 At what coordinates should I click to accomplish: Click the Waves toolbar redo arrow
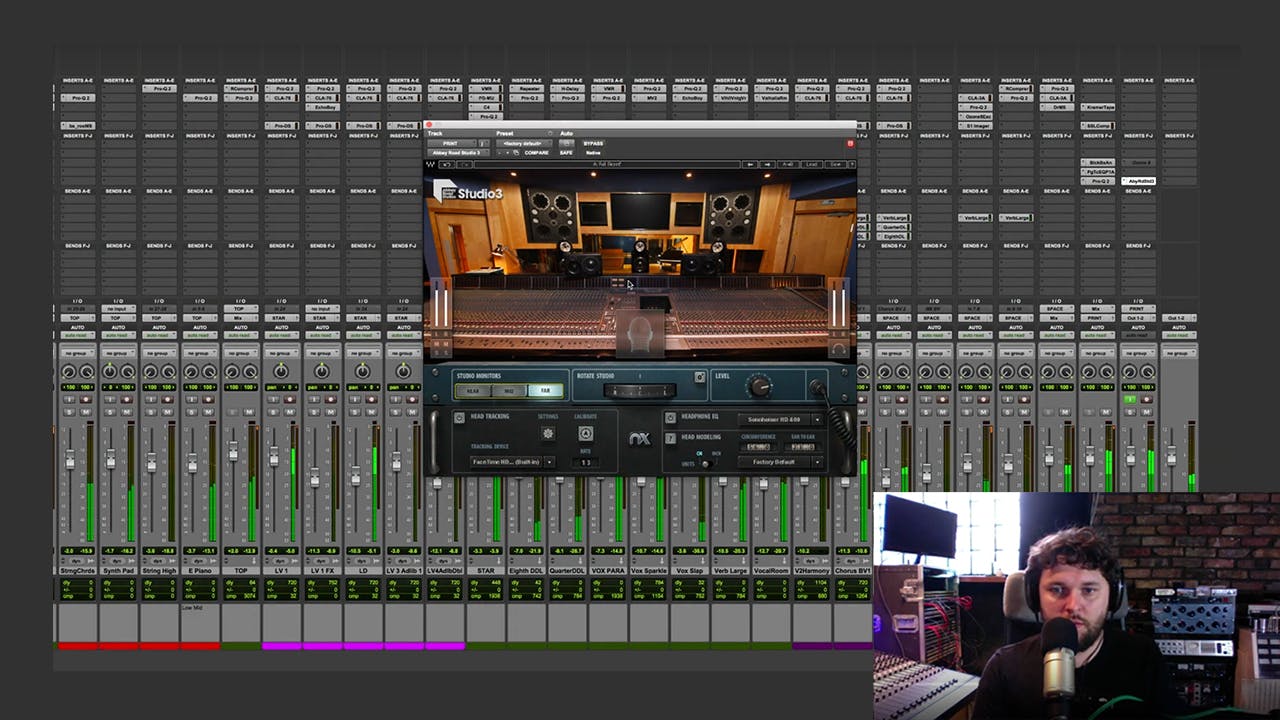pyautogui.click(x=466, y=164)
